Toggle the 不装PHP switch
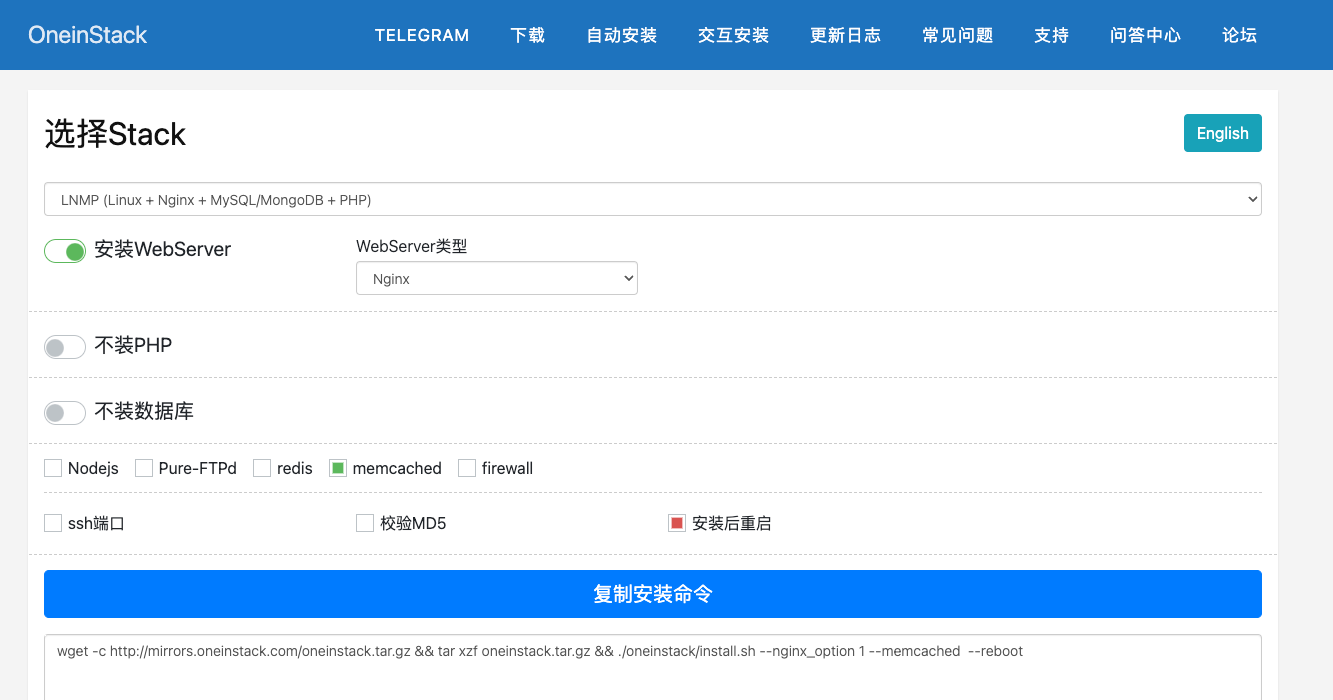 pyautogui.click(x=65, y=347)
